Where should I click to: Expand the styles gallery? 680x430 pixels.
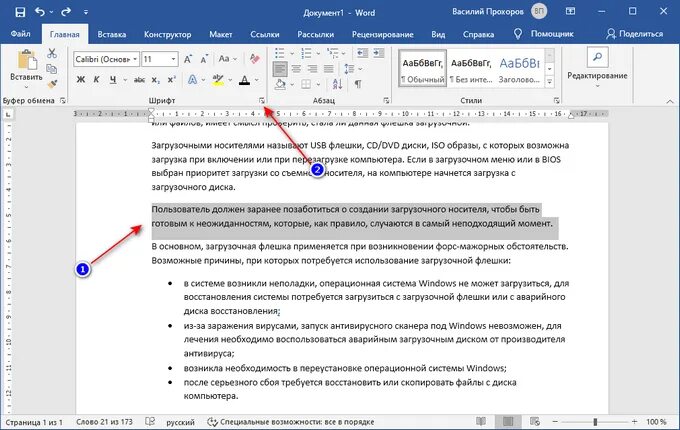click(x=549, y=81)
